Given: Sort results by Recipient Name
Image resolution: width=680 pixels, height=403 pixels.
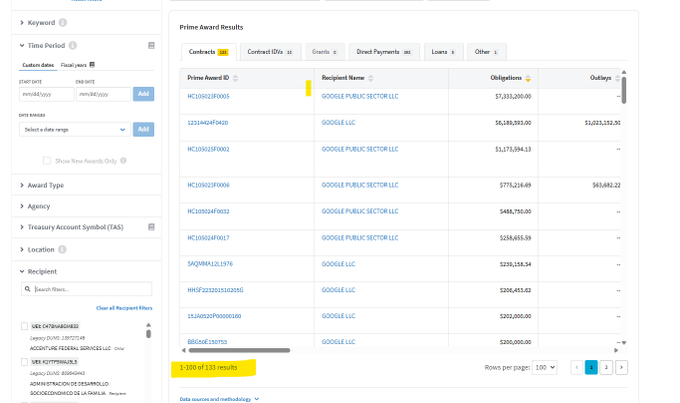Looking at the screenshot, I should point(371,78).
